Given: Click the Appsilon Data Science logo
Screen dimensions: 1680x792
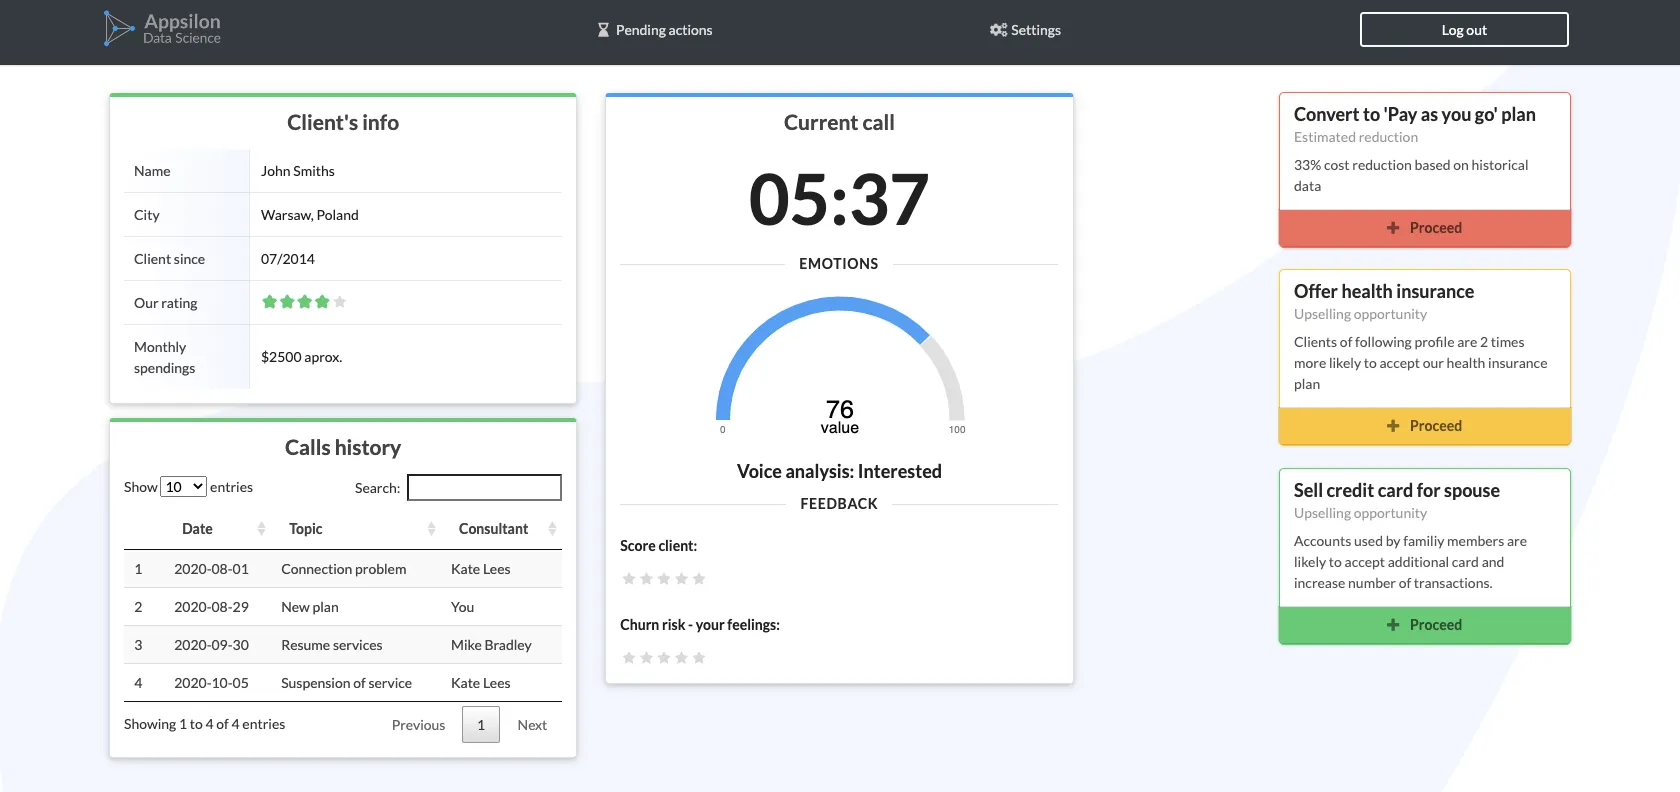Looking at the screenshot, I should (x=162, y=29).
